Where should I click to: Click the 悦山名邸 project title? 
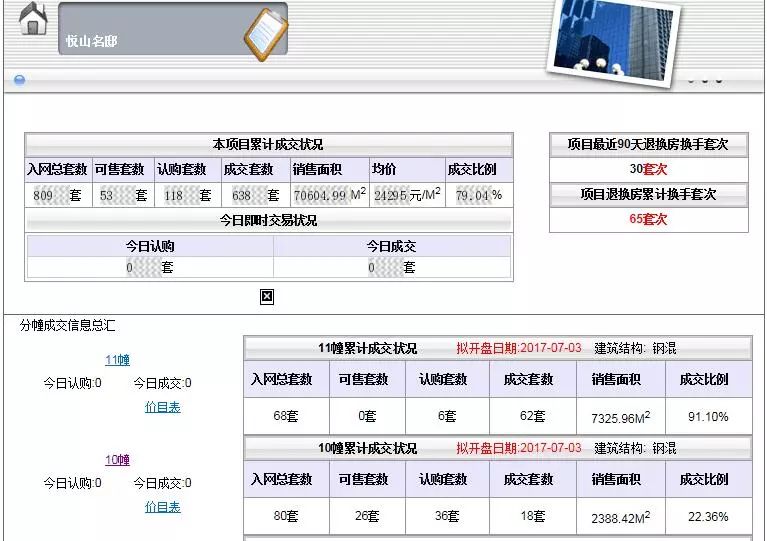click(91, 41)
